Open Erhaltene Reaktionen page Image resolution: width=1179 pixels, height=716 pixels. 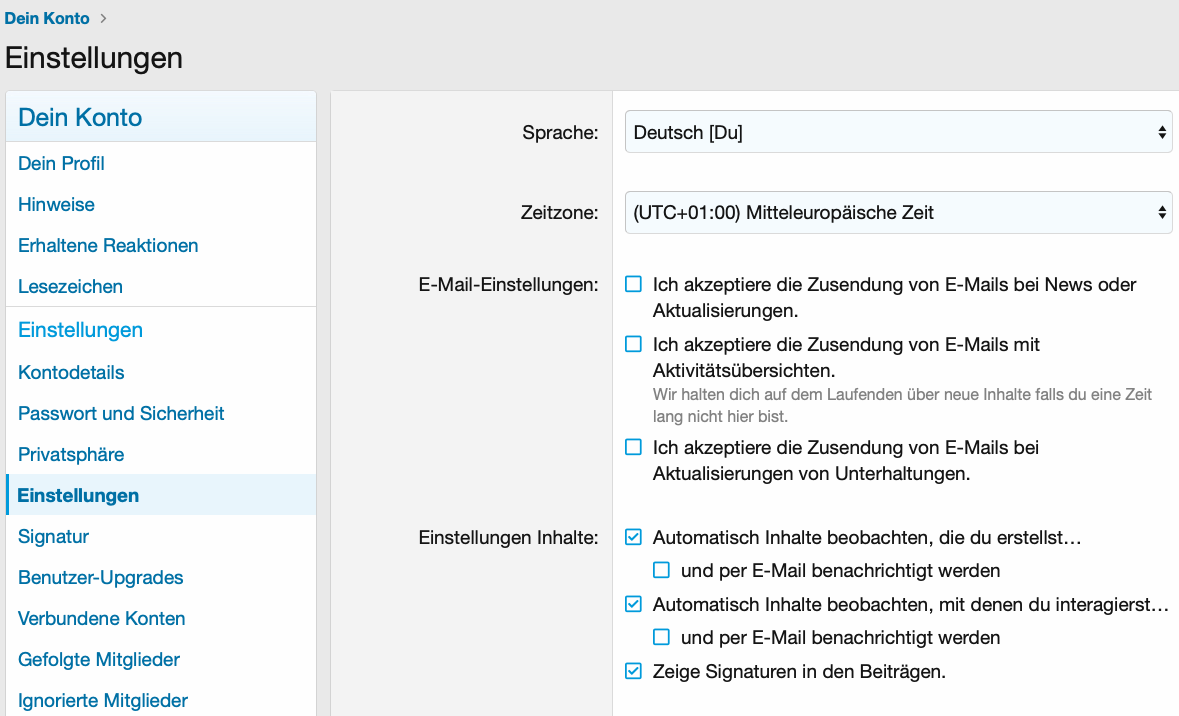[108, 245]
